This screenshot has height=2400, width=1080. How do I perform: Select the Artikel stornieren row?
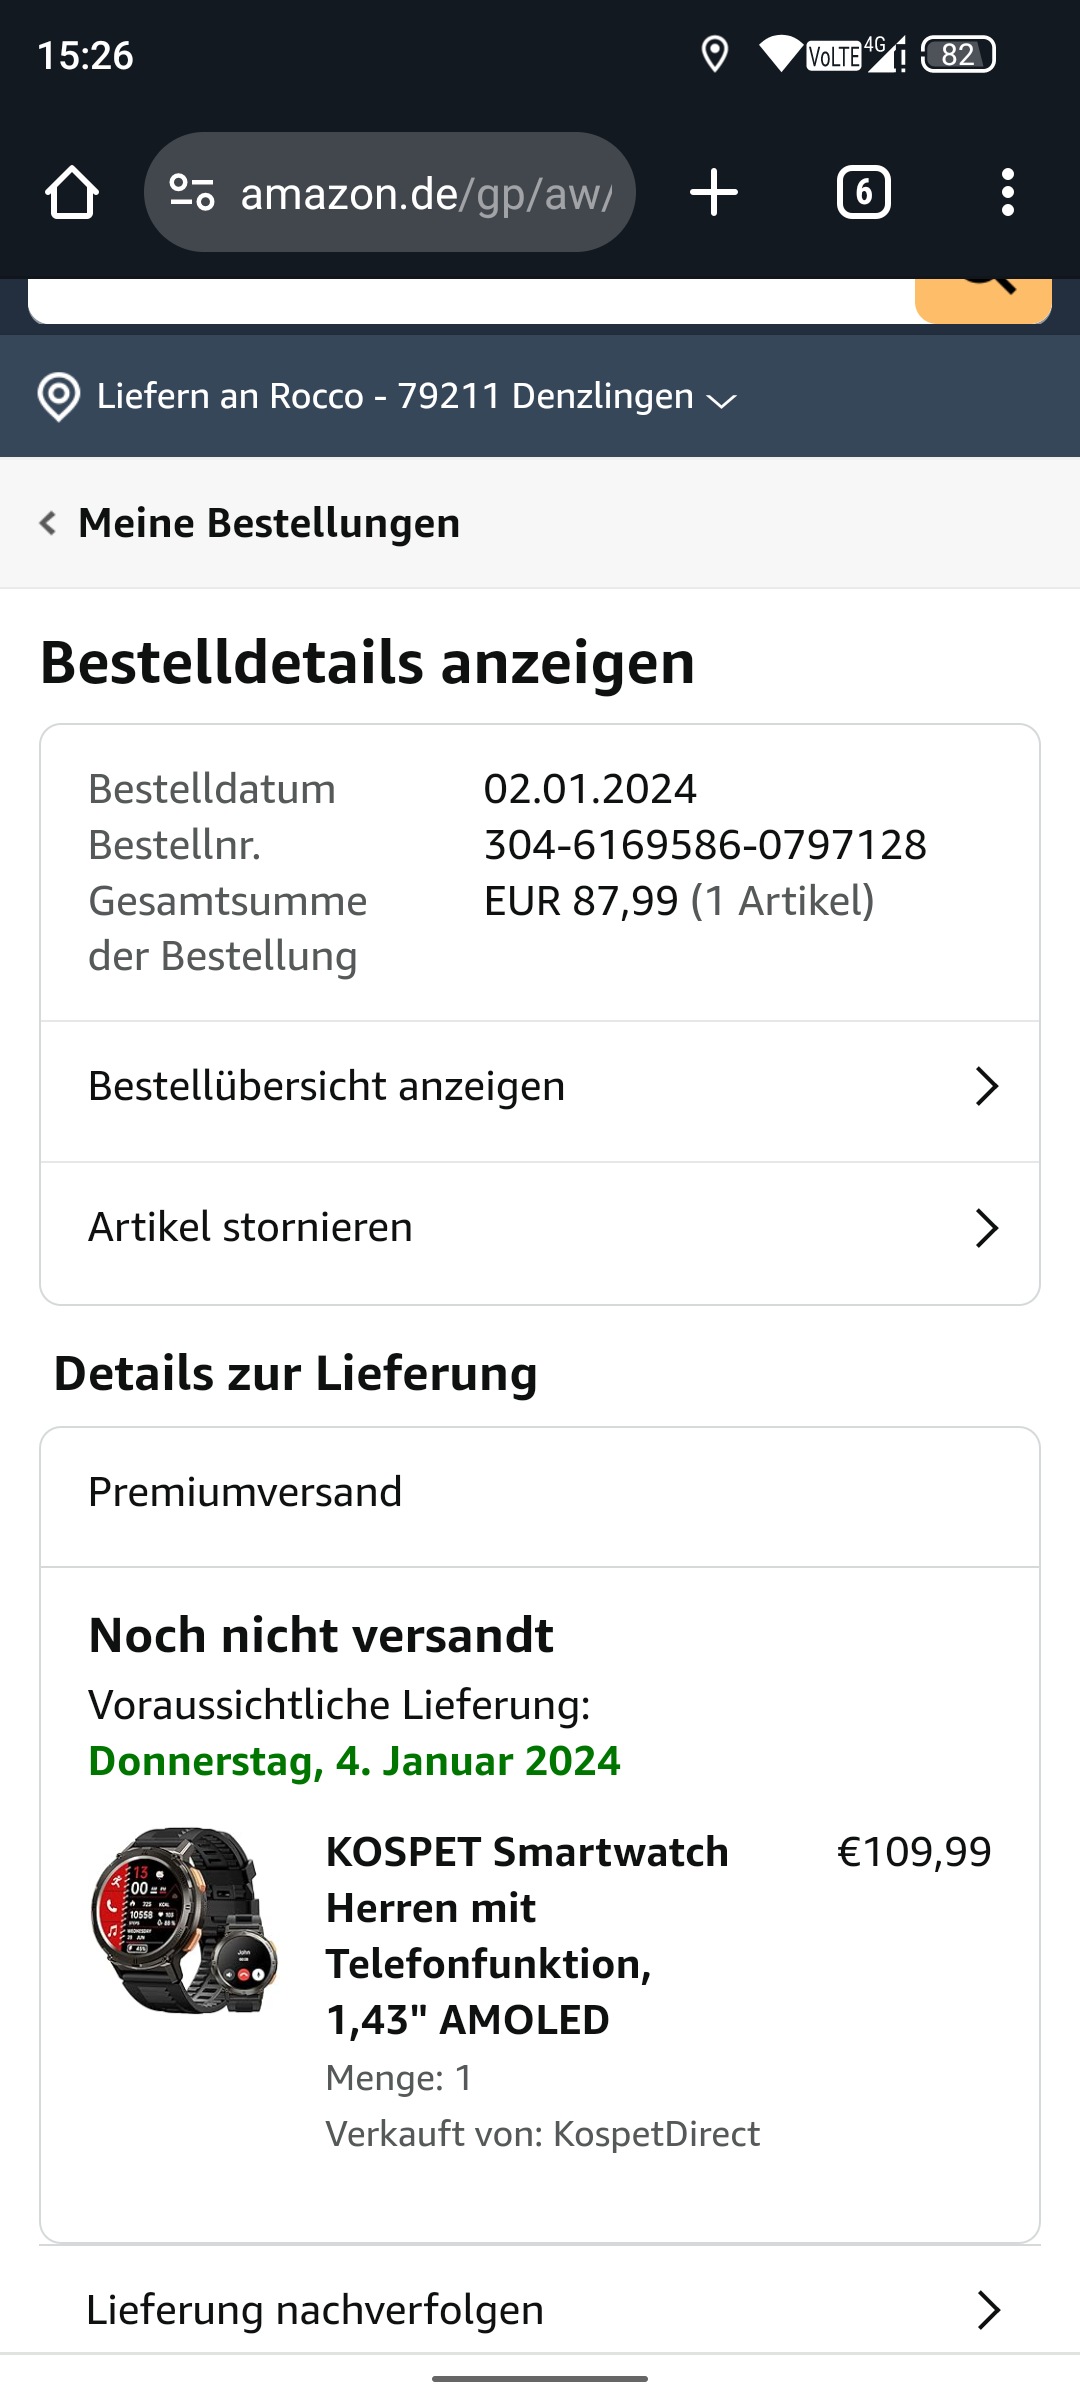[x=250, y=1228]
